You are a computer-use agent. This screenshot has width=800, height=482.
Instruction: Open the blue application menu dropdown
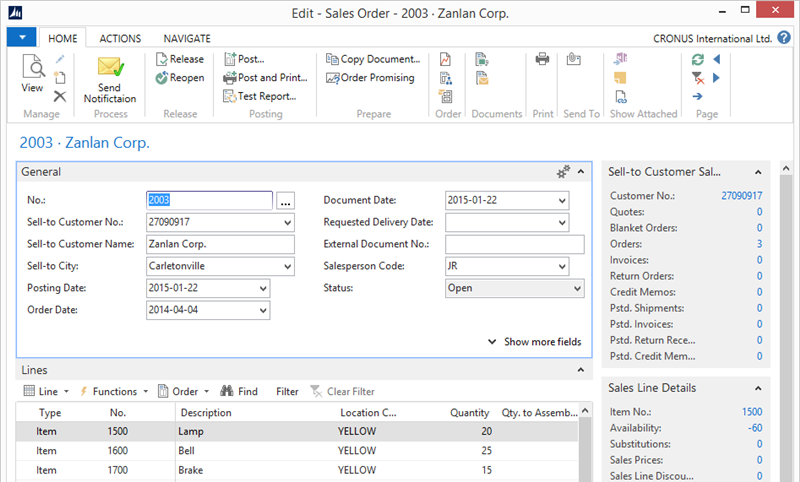[x=21, y=37]
